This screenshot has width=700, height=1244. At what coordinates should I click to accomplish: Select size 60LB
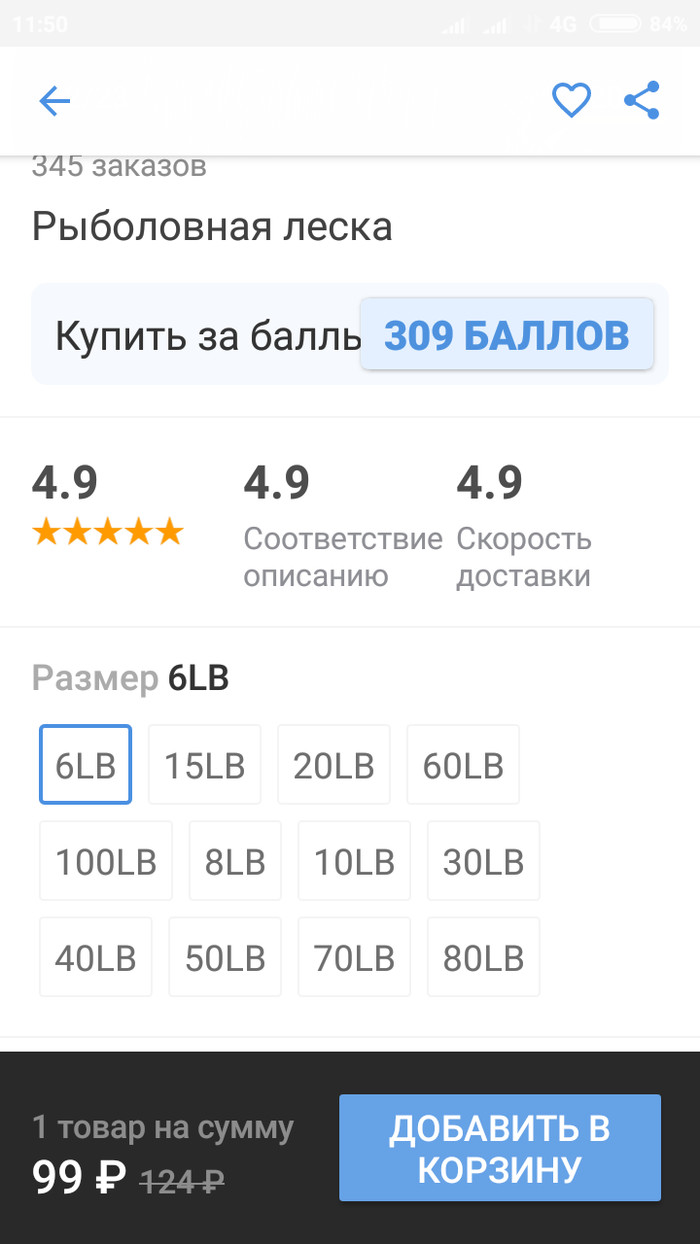click(x=463, y=765)
